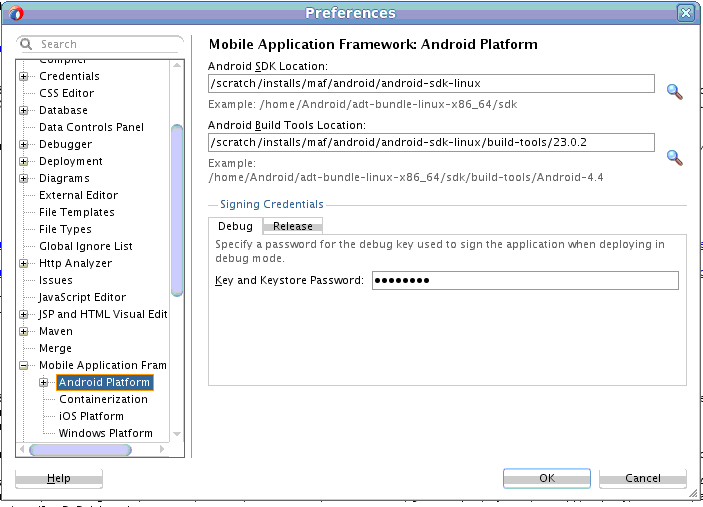Select Maven tree label
Viewport: 703px width, 507px height.
click(x=56, y=332)
